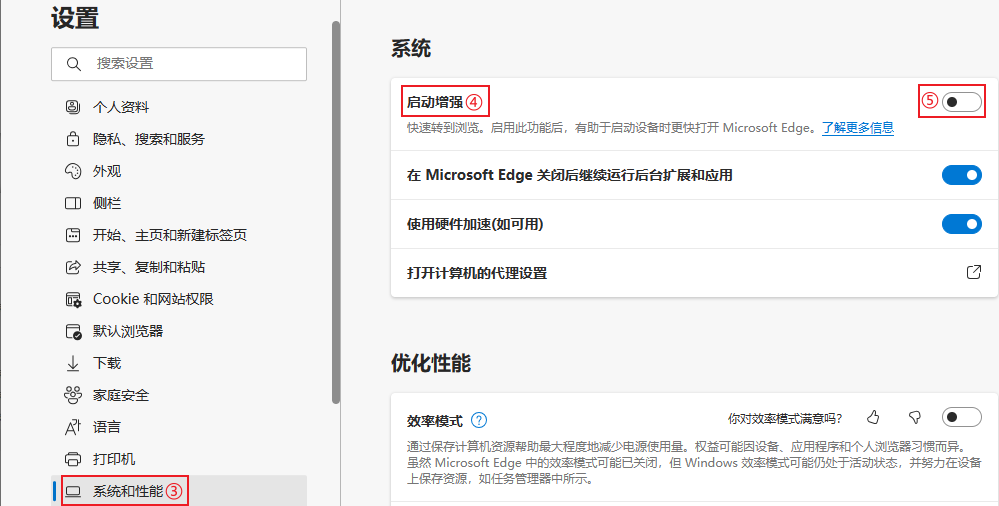Screen dimensions: 999x506
Task: Click the download arrow icon beside 下载
Action: [x=72, y=363]
